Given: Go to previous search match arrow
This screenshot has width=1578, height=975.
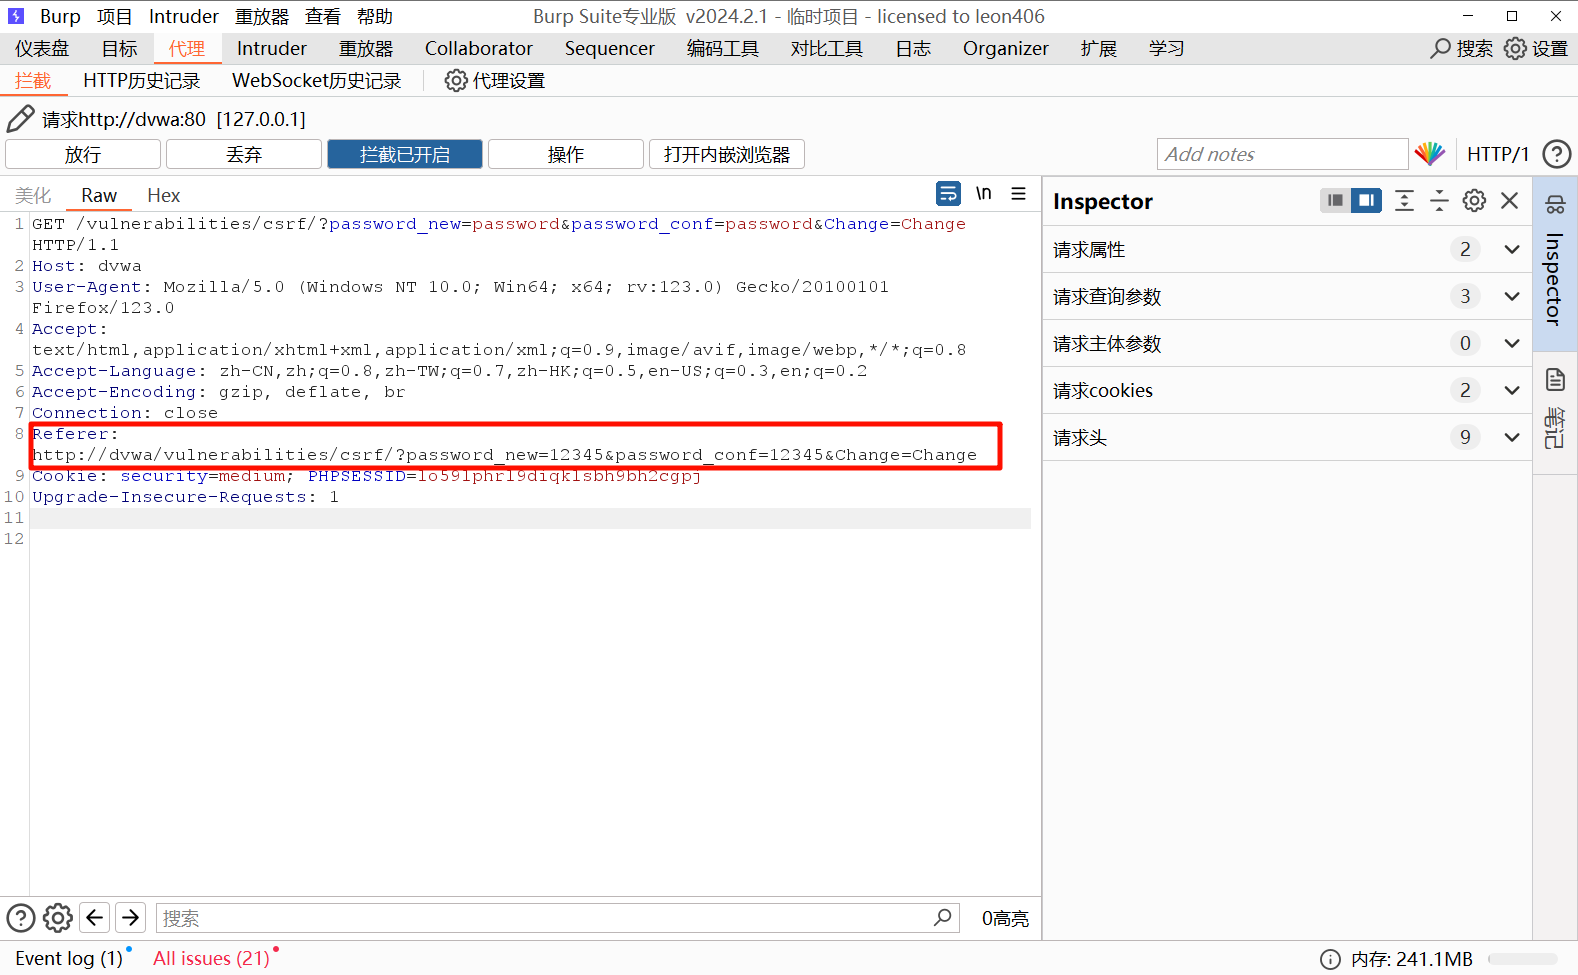Looking at the screenshot, I should click(x=95, y=917).
